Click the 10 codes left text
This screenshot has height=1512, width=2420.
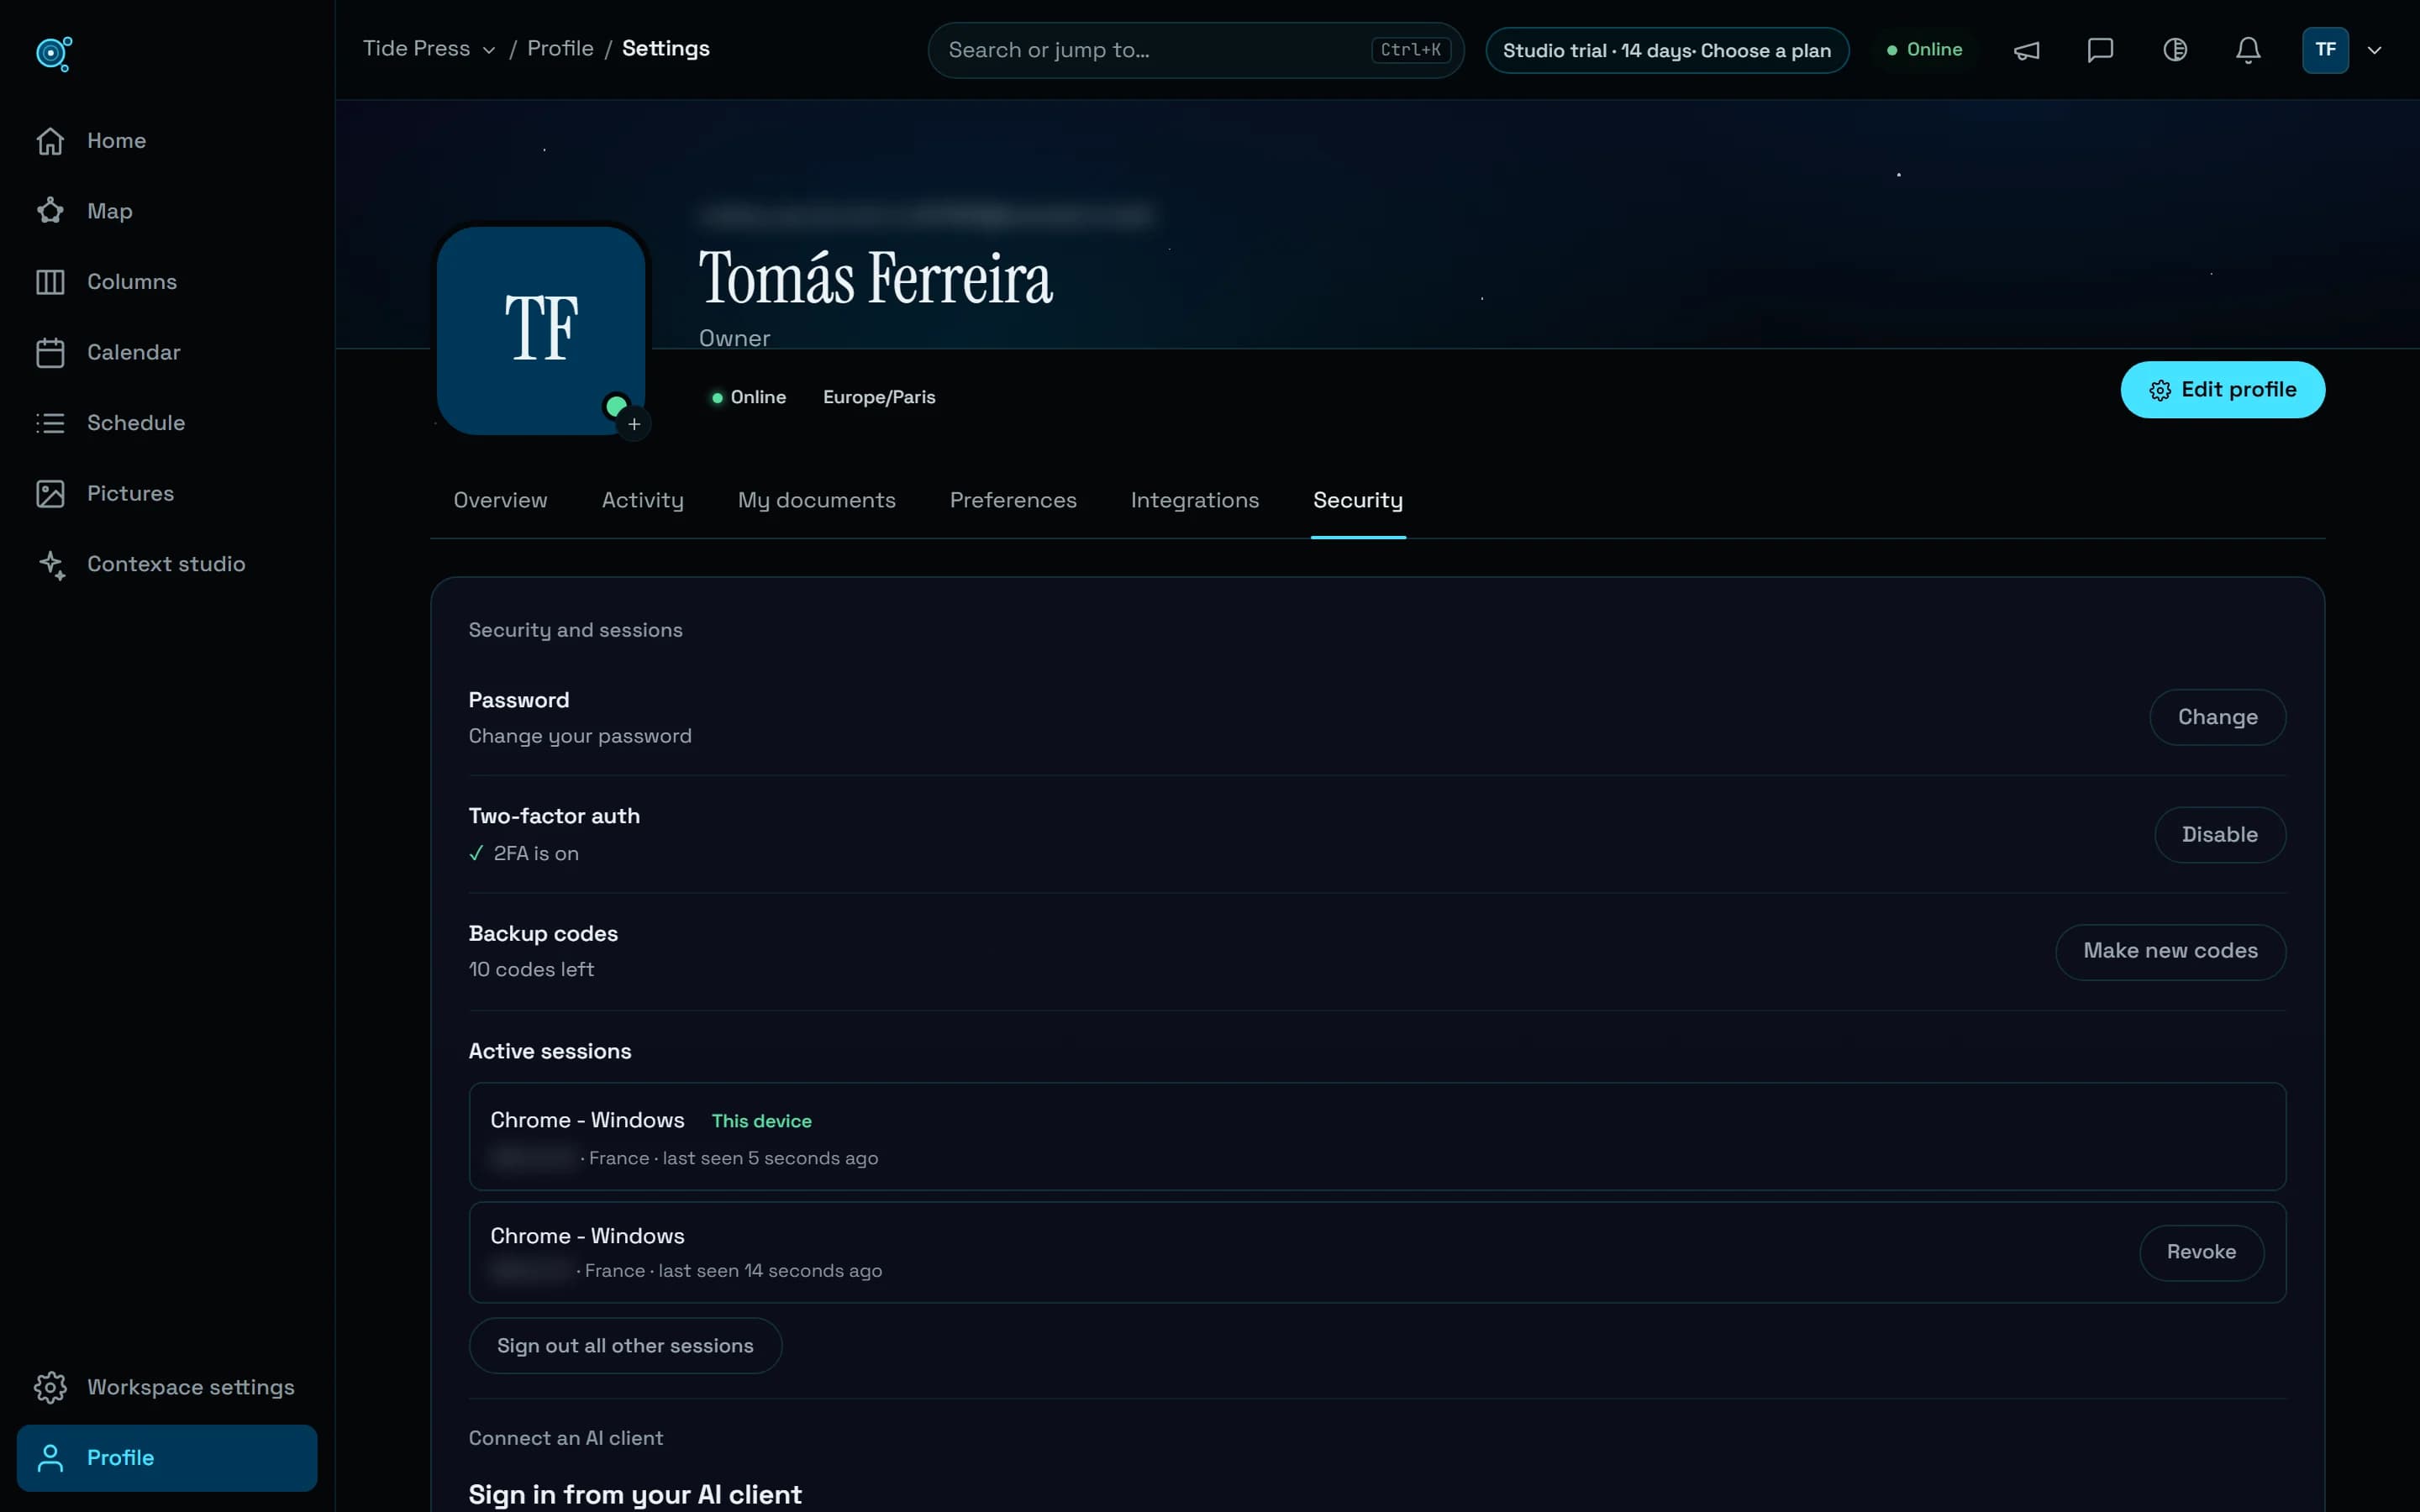pos(531,969)
